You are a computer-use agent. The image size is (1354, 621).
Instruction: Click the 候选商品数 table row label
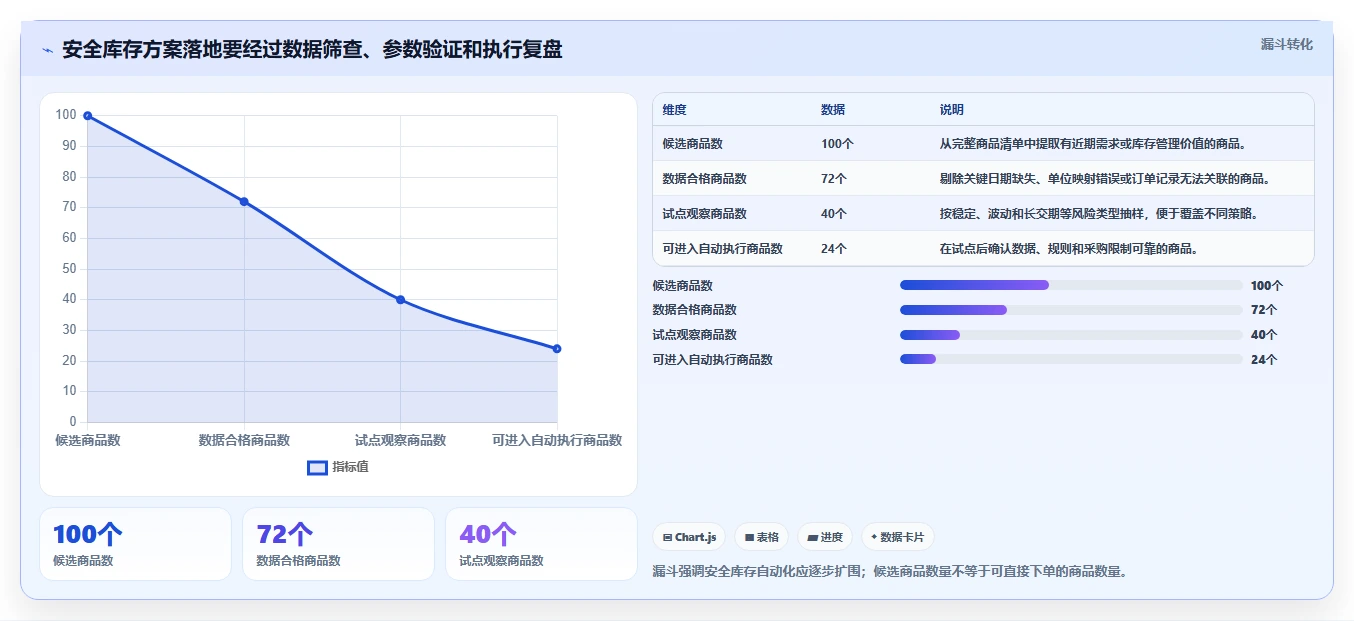click(x=693, y=144)
